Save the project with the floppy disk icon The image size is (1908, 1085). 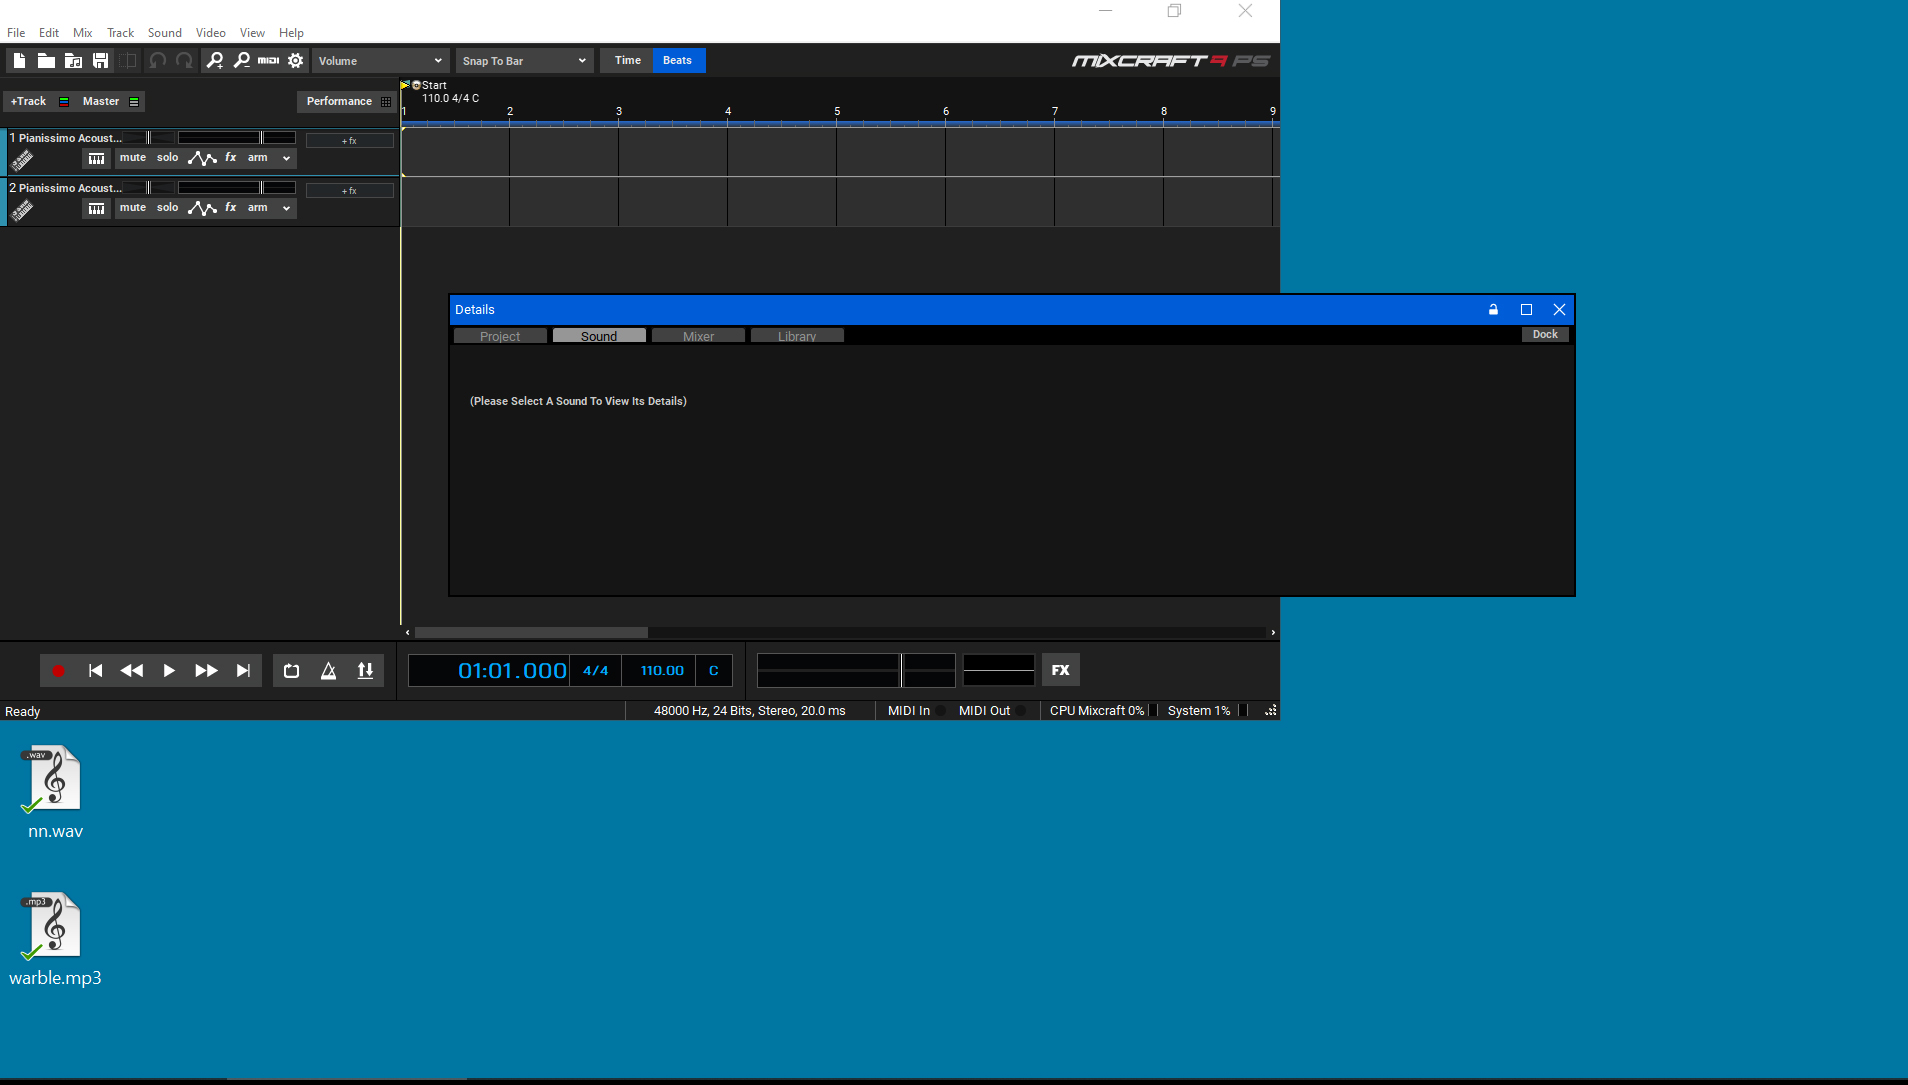(x=100, y=61)
